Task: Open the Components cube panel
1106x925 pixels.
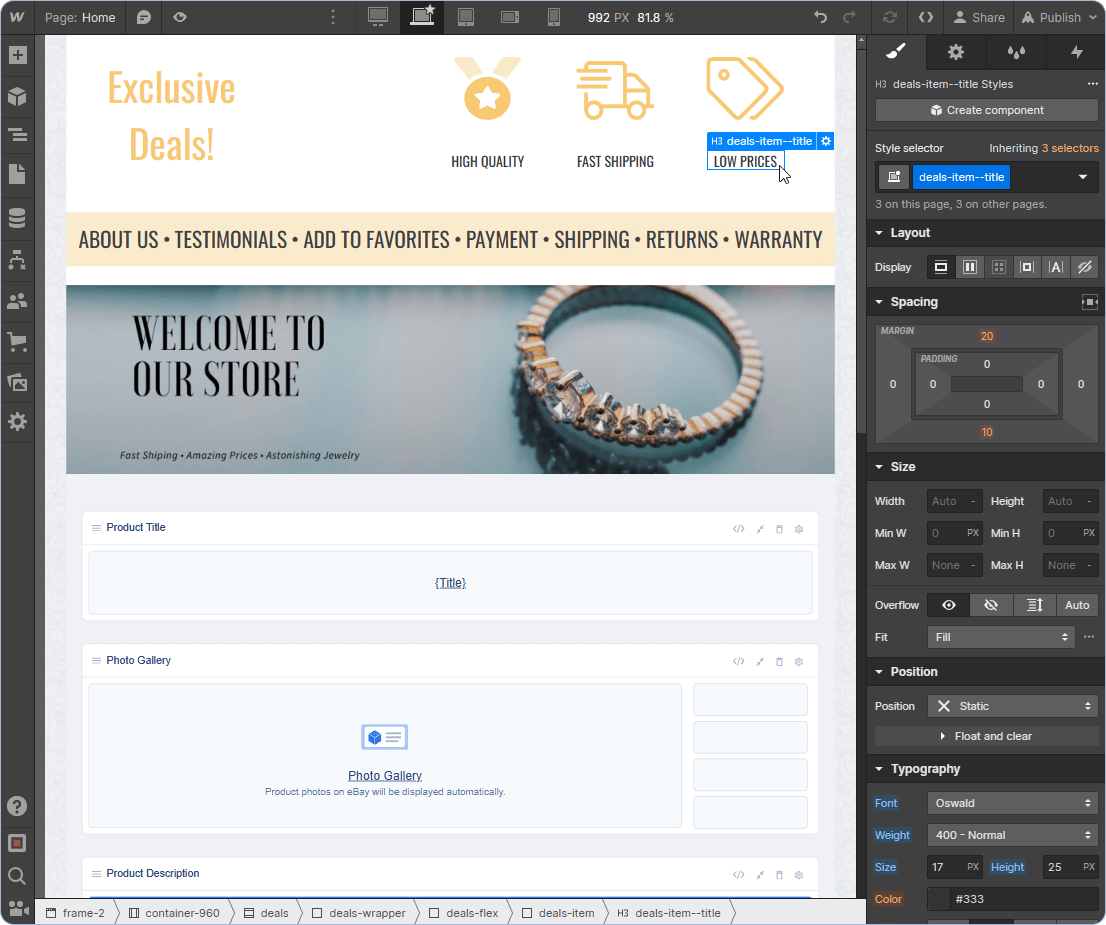Action: pos(17,96)
